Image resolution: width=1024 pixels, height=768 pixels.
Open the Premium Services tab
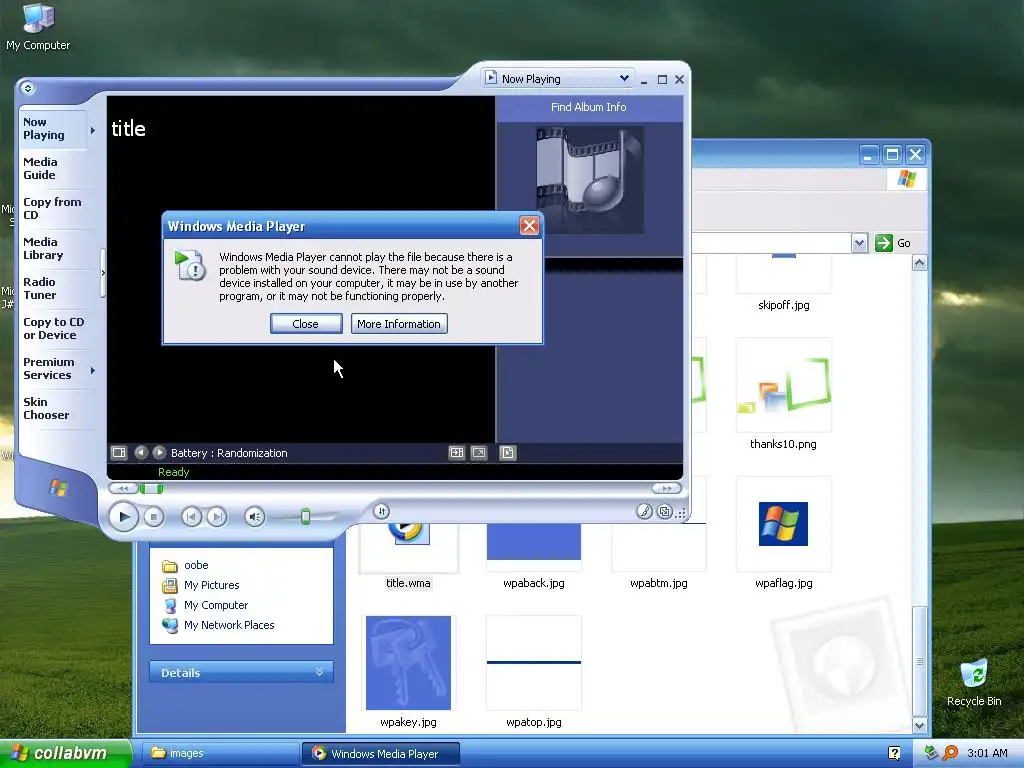pos(49,368)
